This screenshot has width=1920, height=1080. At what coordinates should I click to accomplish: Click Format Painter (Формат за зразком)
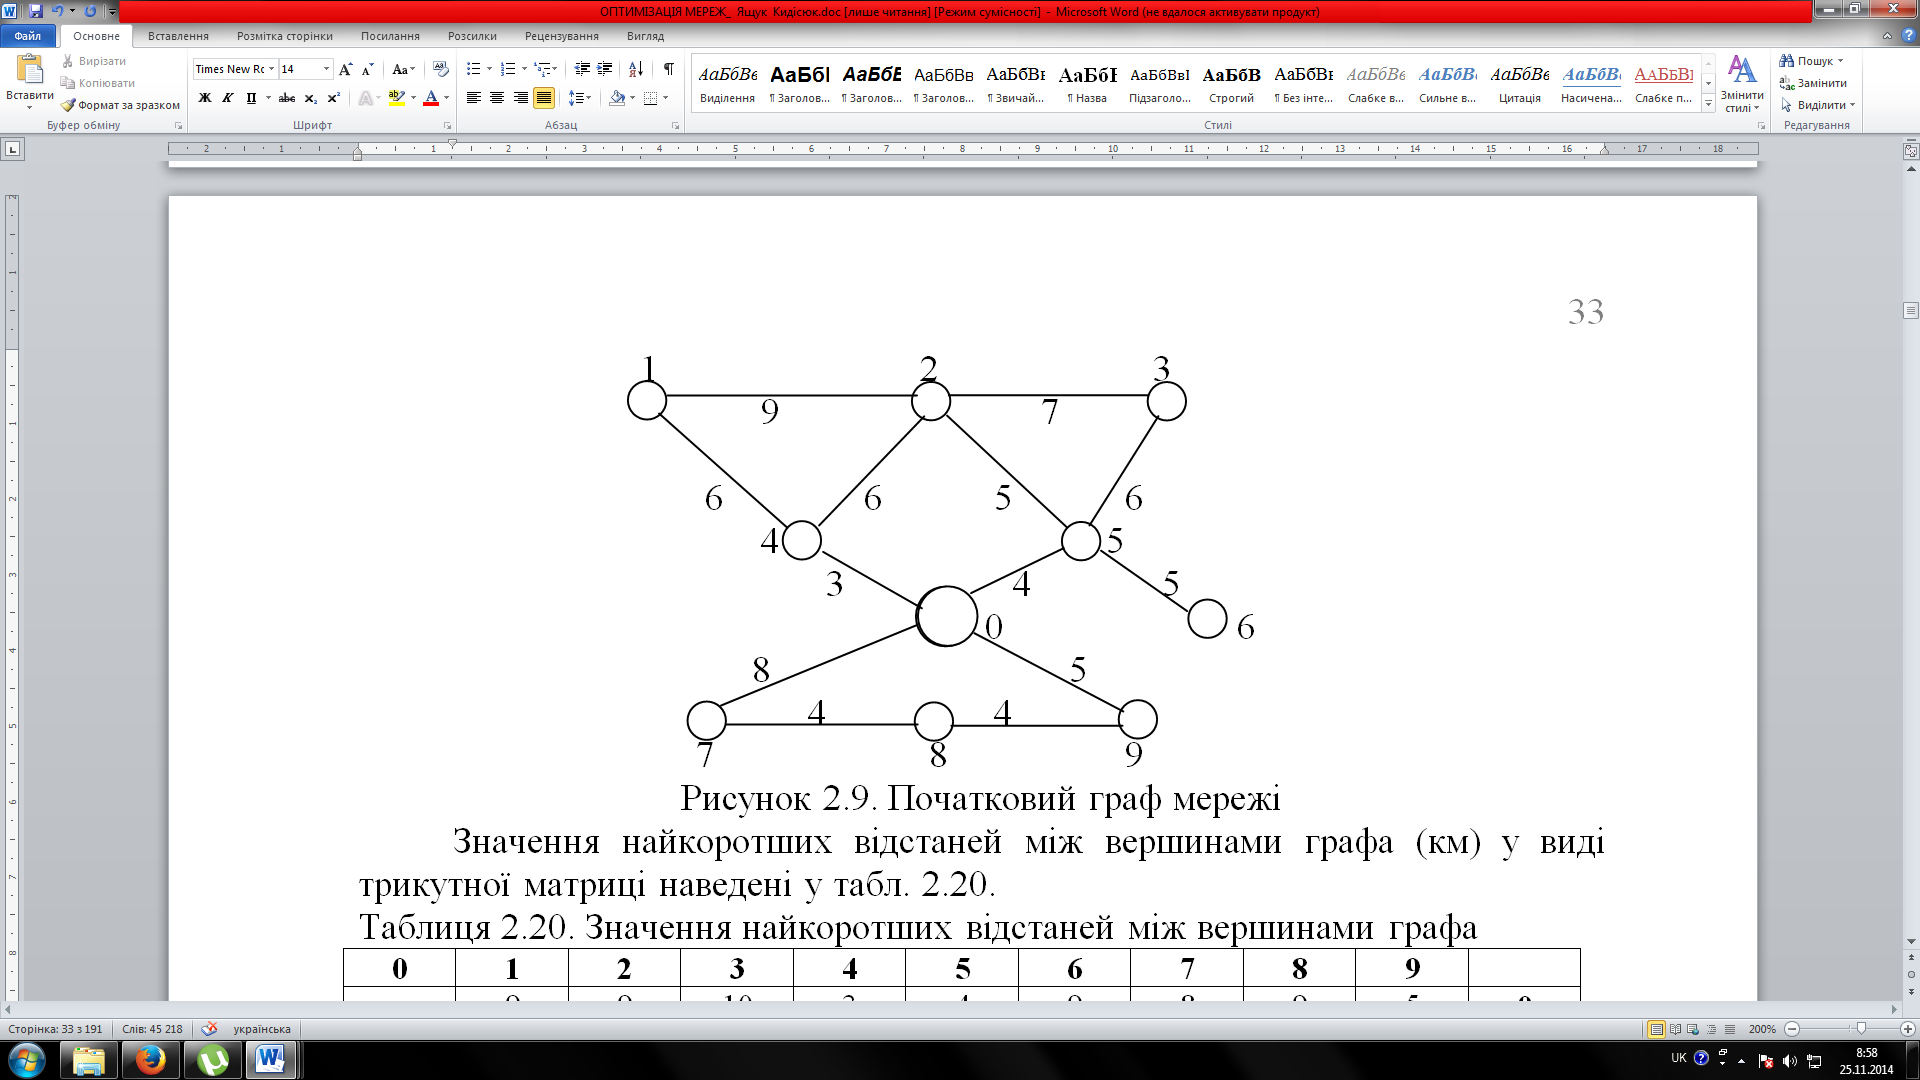point(121,105)
